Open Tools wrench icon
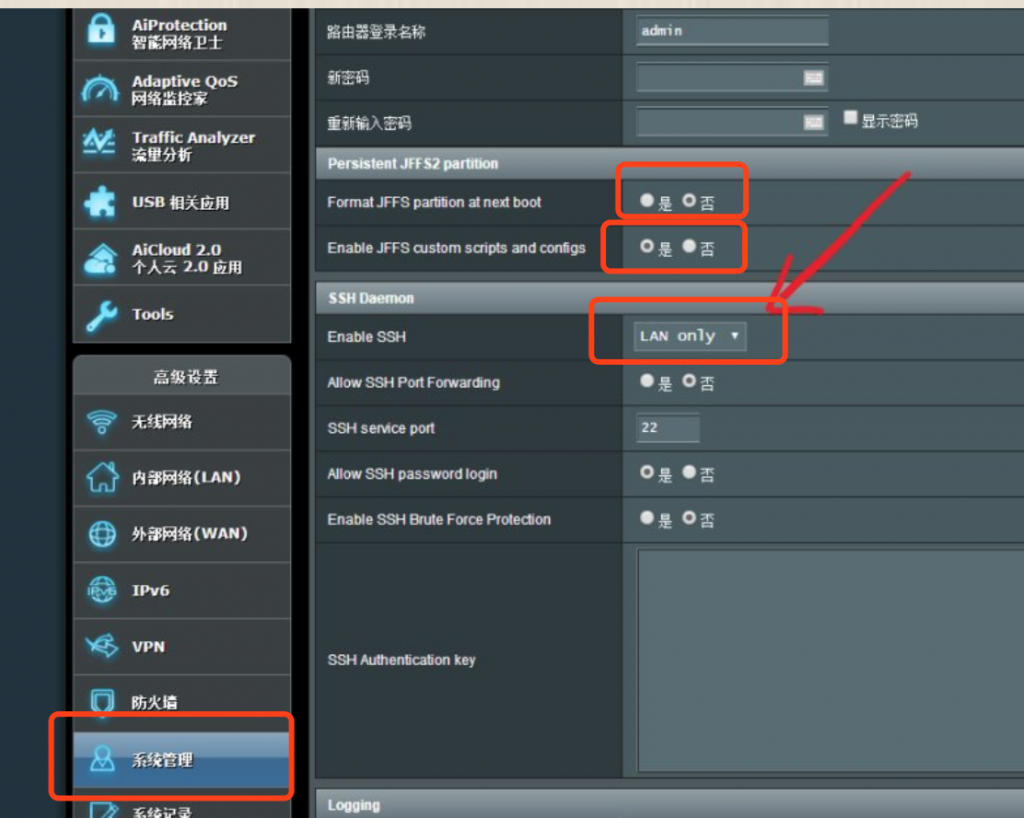The width and height of the screenshot is (1024, 818). tap(101, 315)
